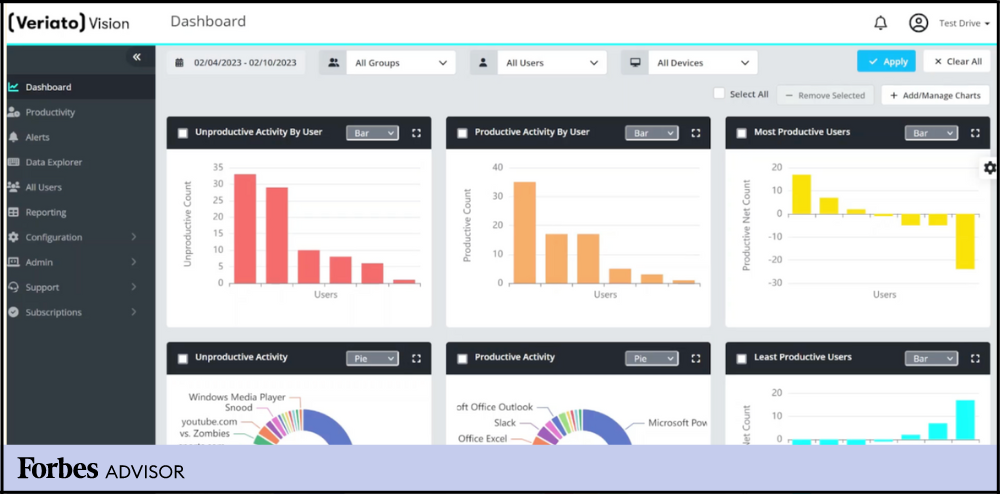Tick the Productive Activity By User checkbox
The width and height of the screenshot is (1000, 494).
tap(462, 133)
